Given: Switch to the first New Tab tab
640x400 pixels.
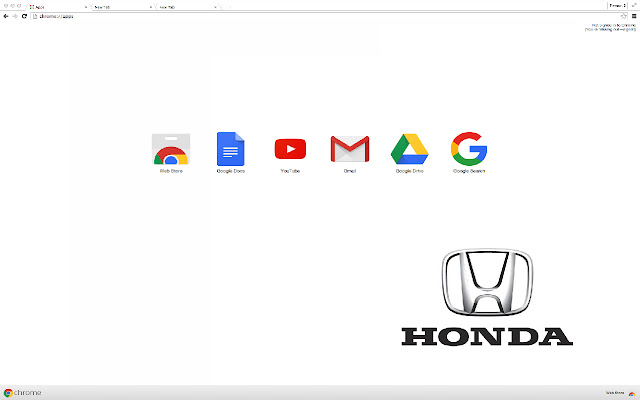Looking at the screenshot, I should pyautogui.click(x=122, y=7).
